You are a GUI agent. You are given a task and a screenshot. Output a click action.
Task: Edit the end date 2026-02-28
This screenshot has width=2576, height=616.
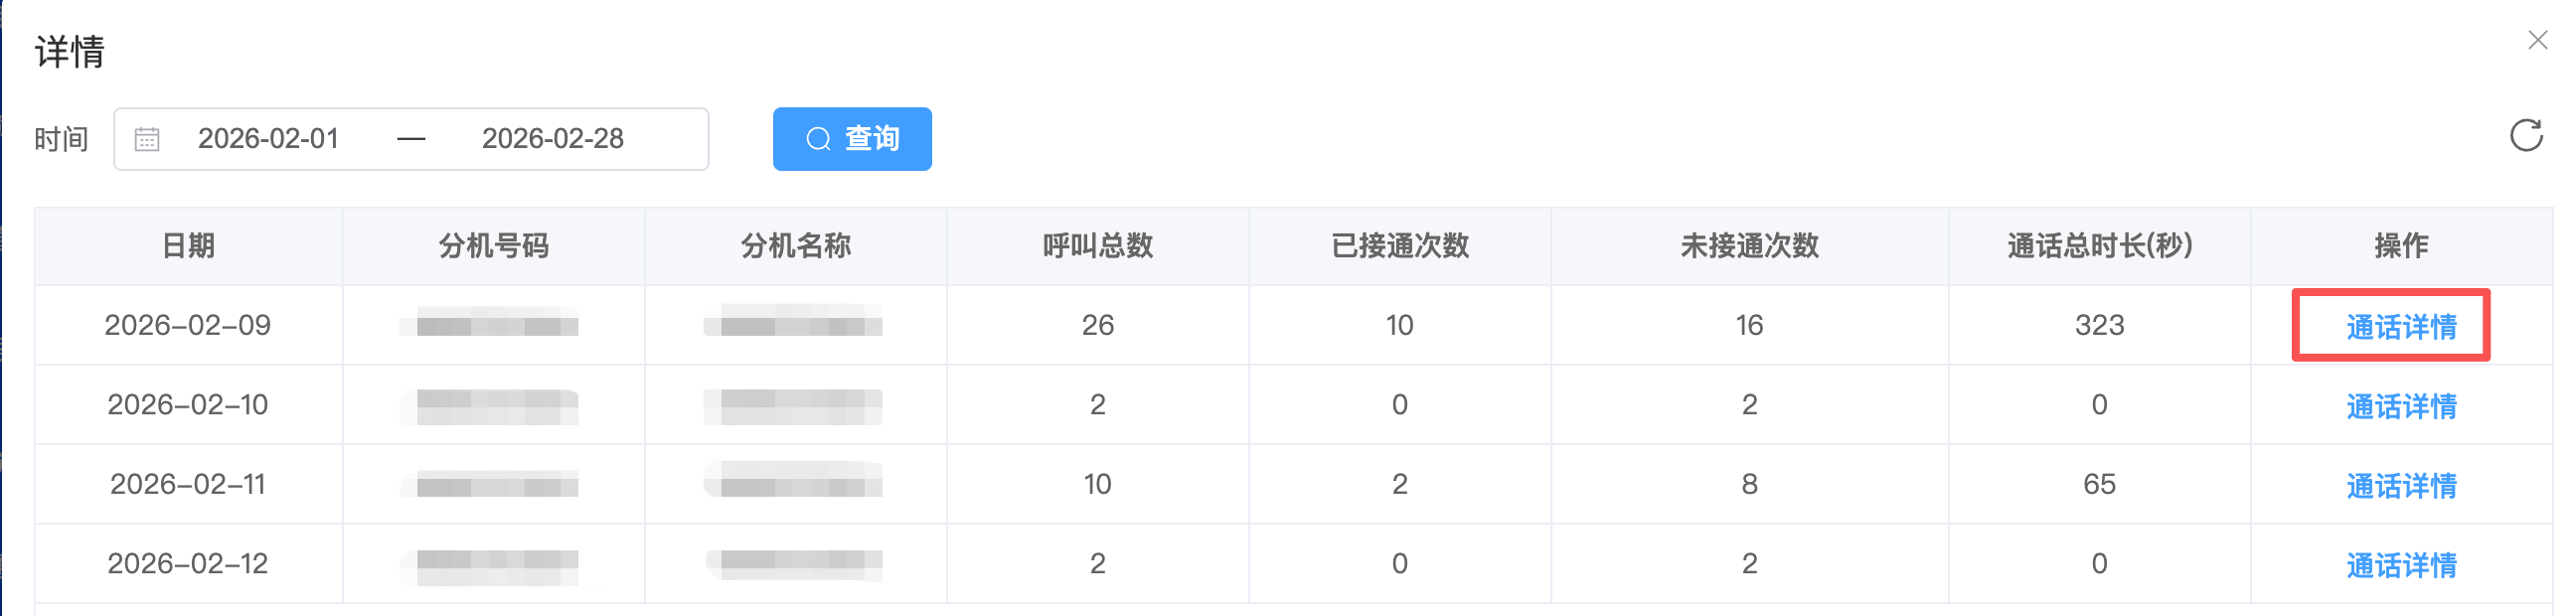pyautogui.click(x=553, y=139)
